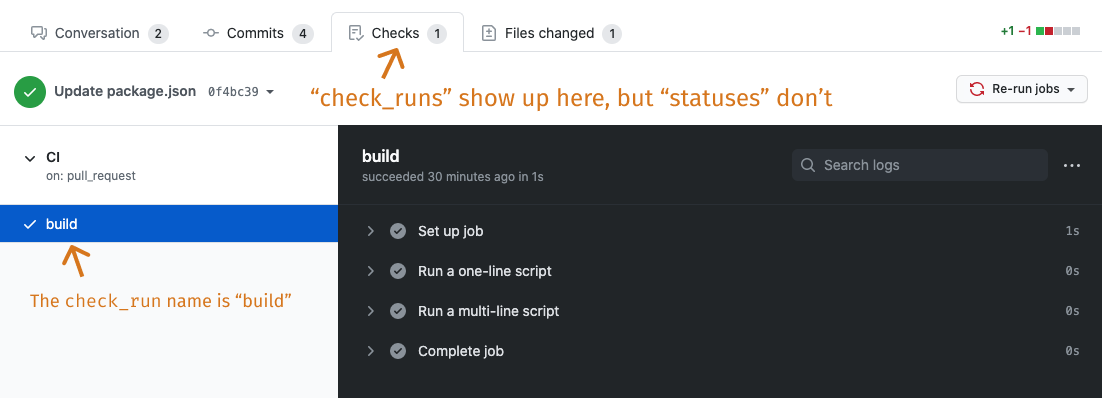Click the Set up job step label
The width and height of the screenshot is (1102, 398).
point(450,231)
